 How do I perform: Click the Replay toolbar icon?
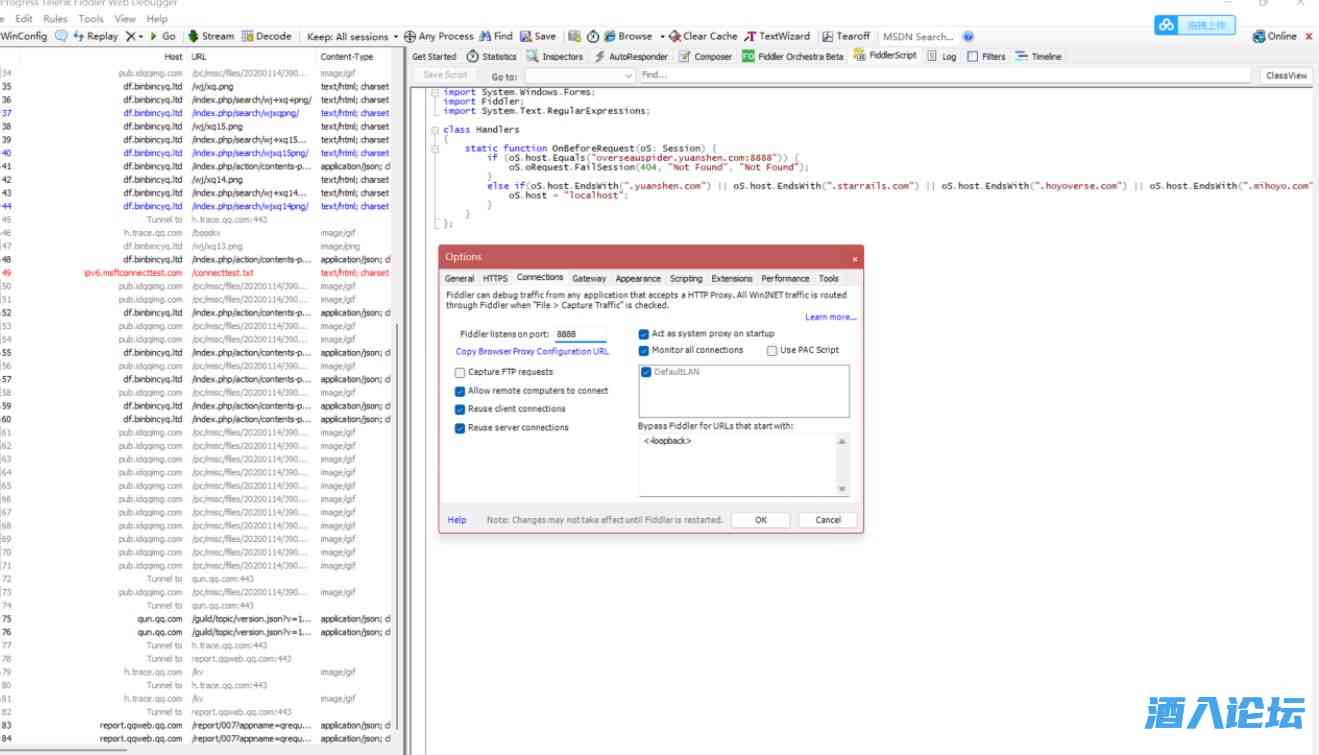[79, 37]
